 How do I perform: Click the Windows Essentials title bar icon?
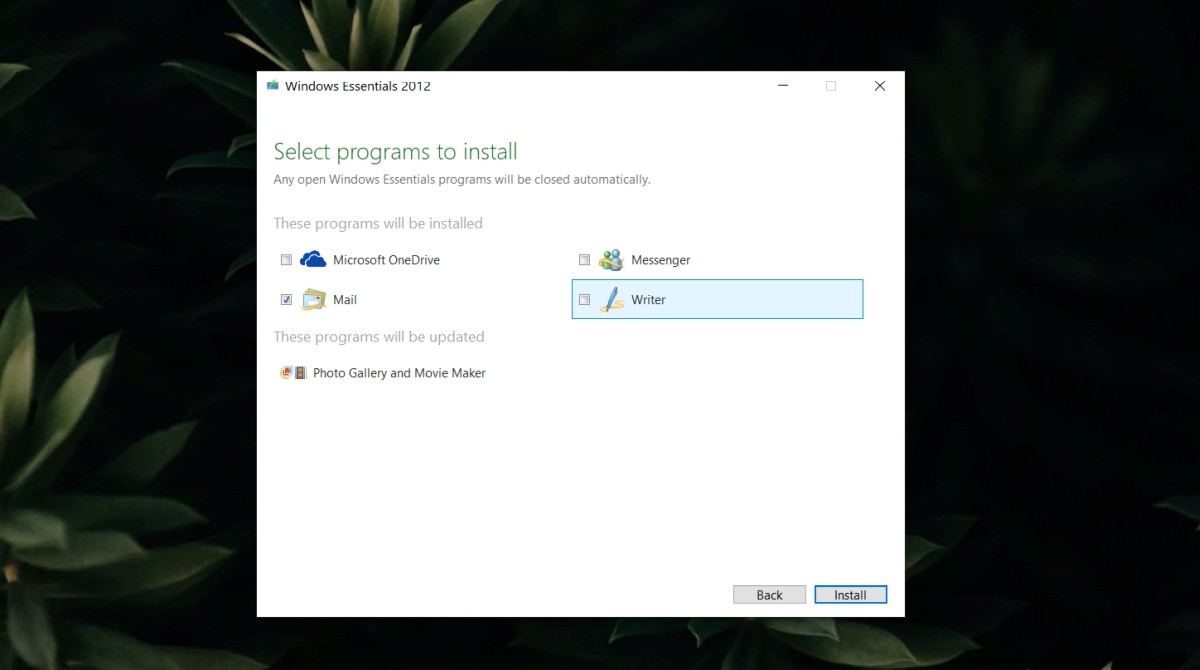pyautogui.click(x=272, y=85)
